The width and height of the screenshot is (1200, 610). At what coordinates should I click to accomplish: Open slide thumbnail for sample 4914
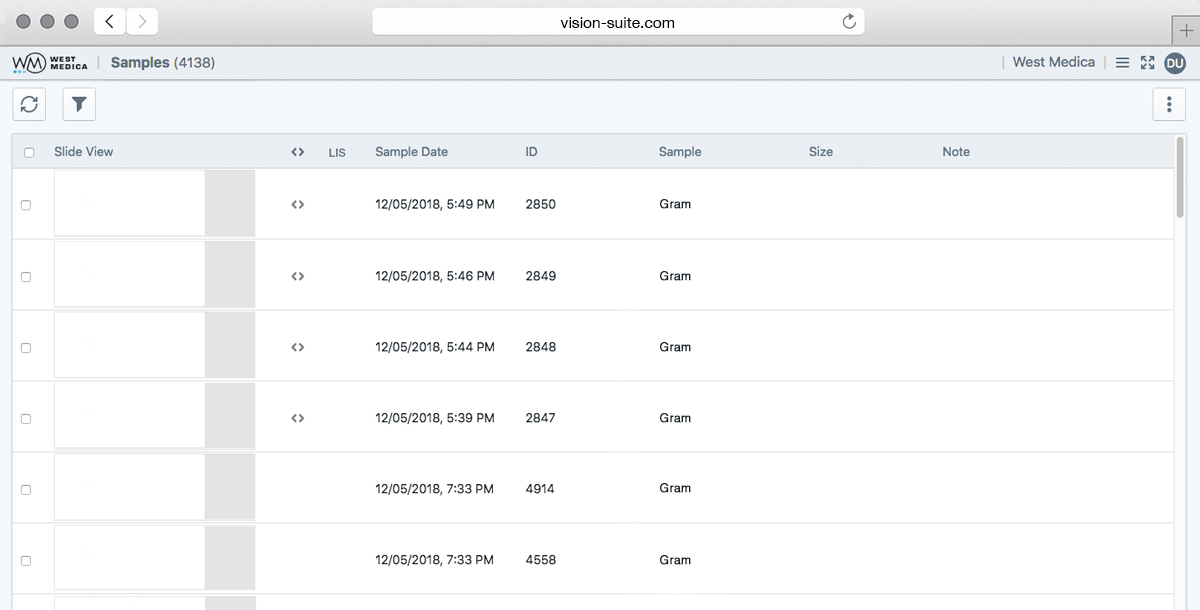point(155,487)
